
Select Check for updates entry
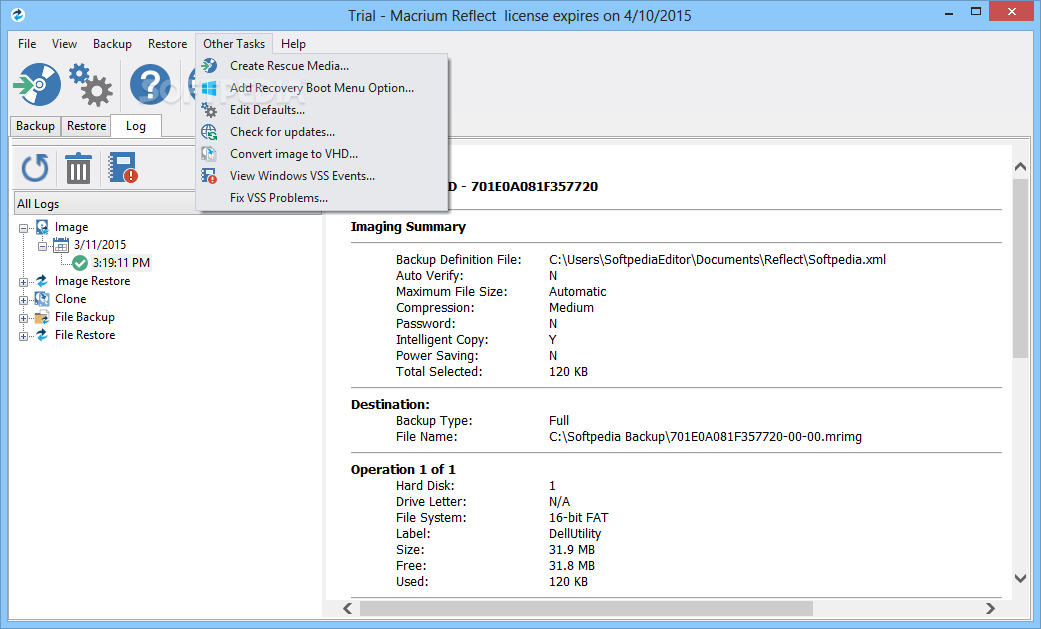pos(322,132)
